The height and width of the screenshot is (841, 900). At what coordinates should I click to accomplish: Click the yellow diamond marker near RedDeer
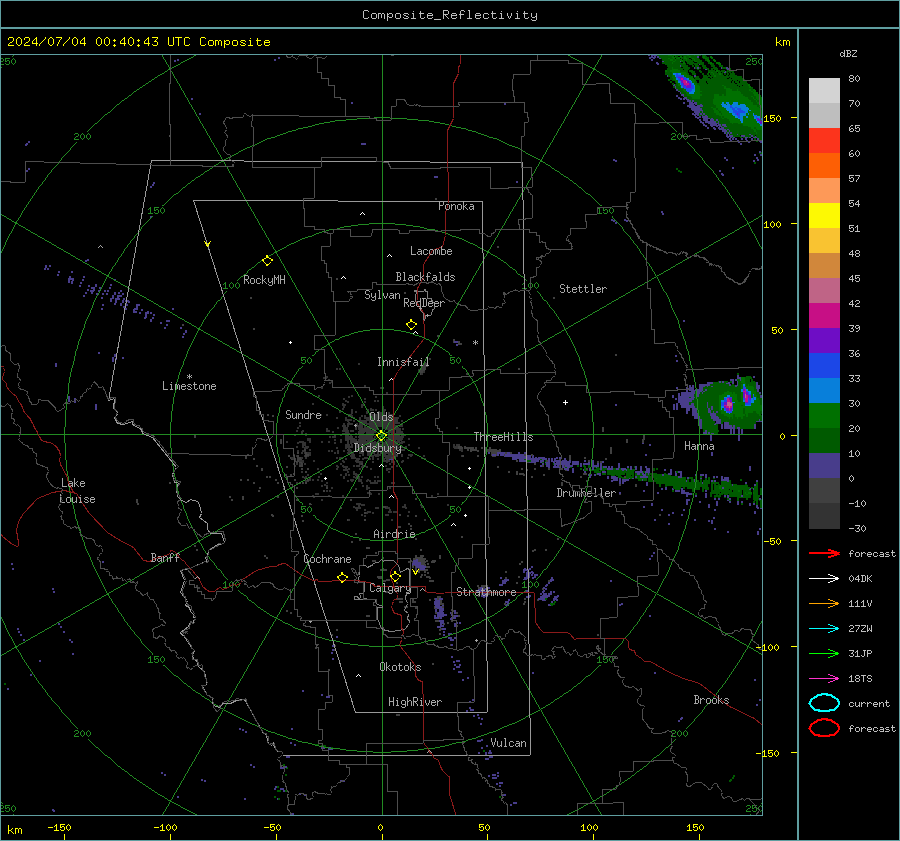[x=411, y=325]
